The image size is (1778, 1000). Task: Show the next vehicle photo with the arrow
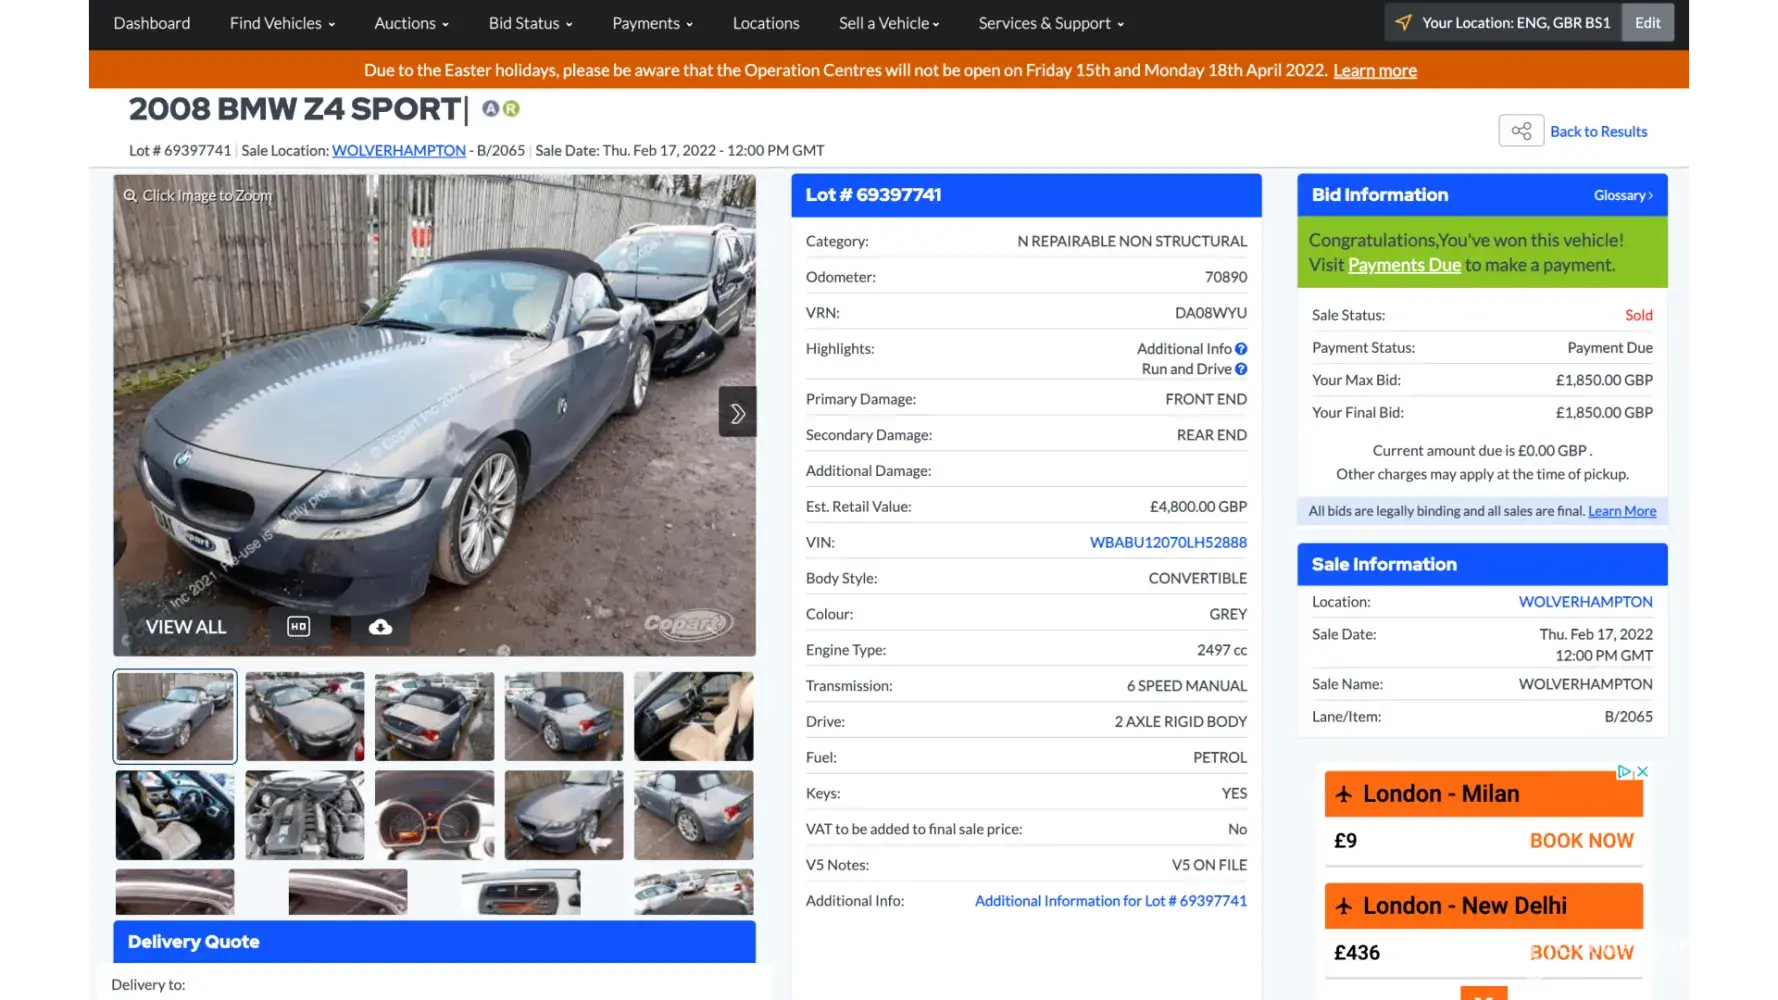(x=737, y=412)
